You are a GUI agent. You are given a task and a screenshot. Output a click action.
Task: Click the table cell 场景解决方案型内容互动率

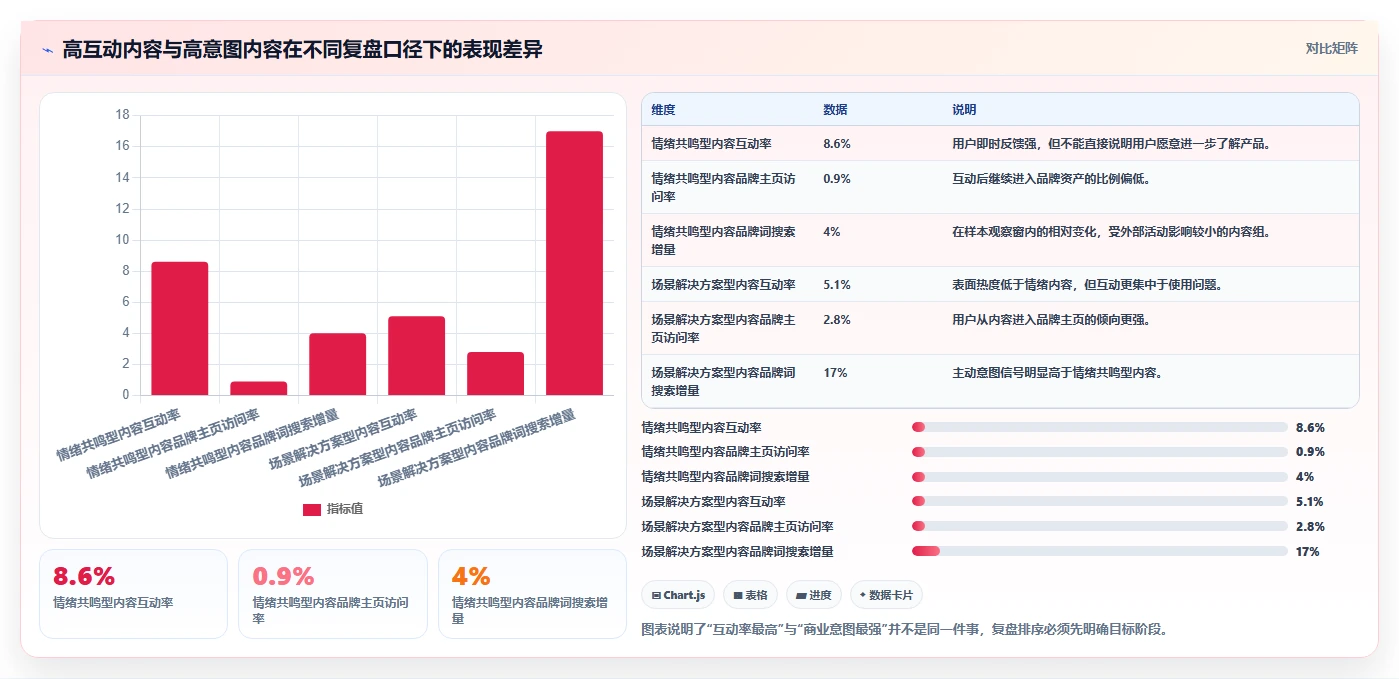(x=723, y=285)
